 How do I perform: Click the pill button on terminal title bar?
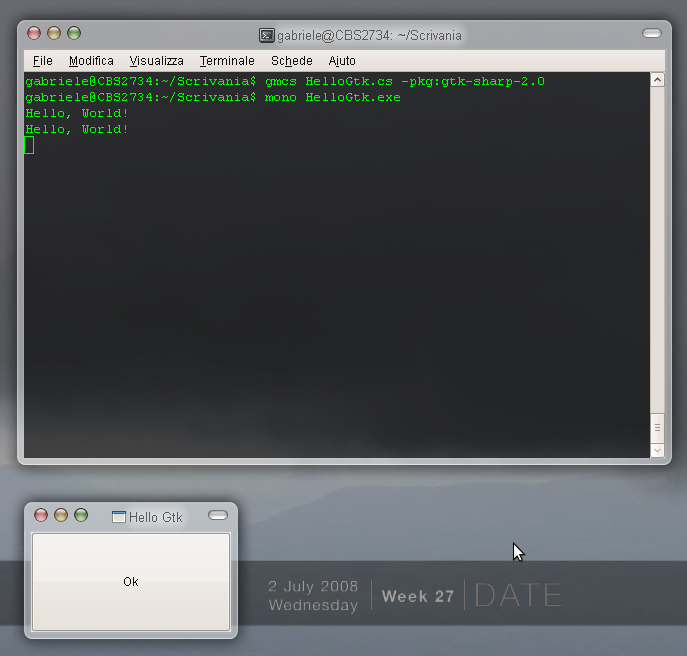pyautogui.click(x=652, y=34)
